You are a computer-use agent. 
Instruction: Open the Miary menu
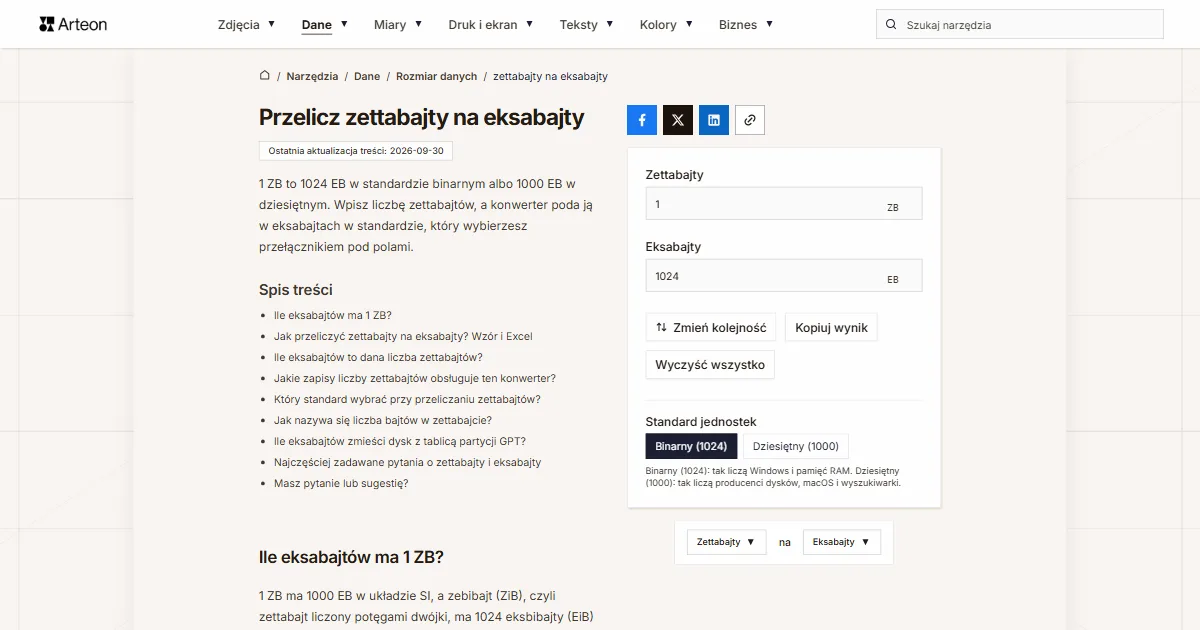pos(398,24)
